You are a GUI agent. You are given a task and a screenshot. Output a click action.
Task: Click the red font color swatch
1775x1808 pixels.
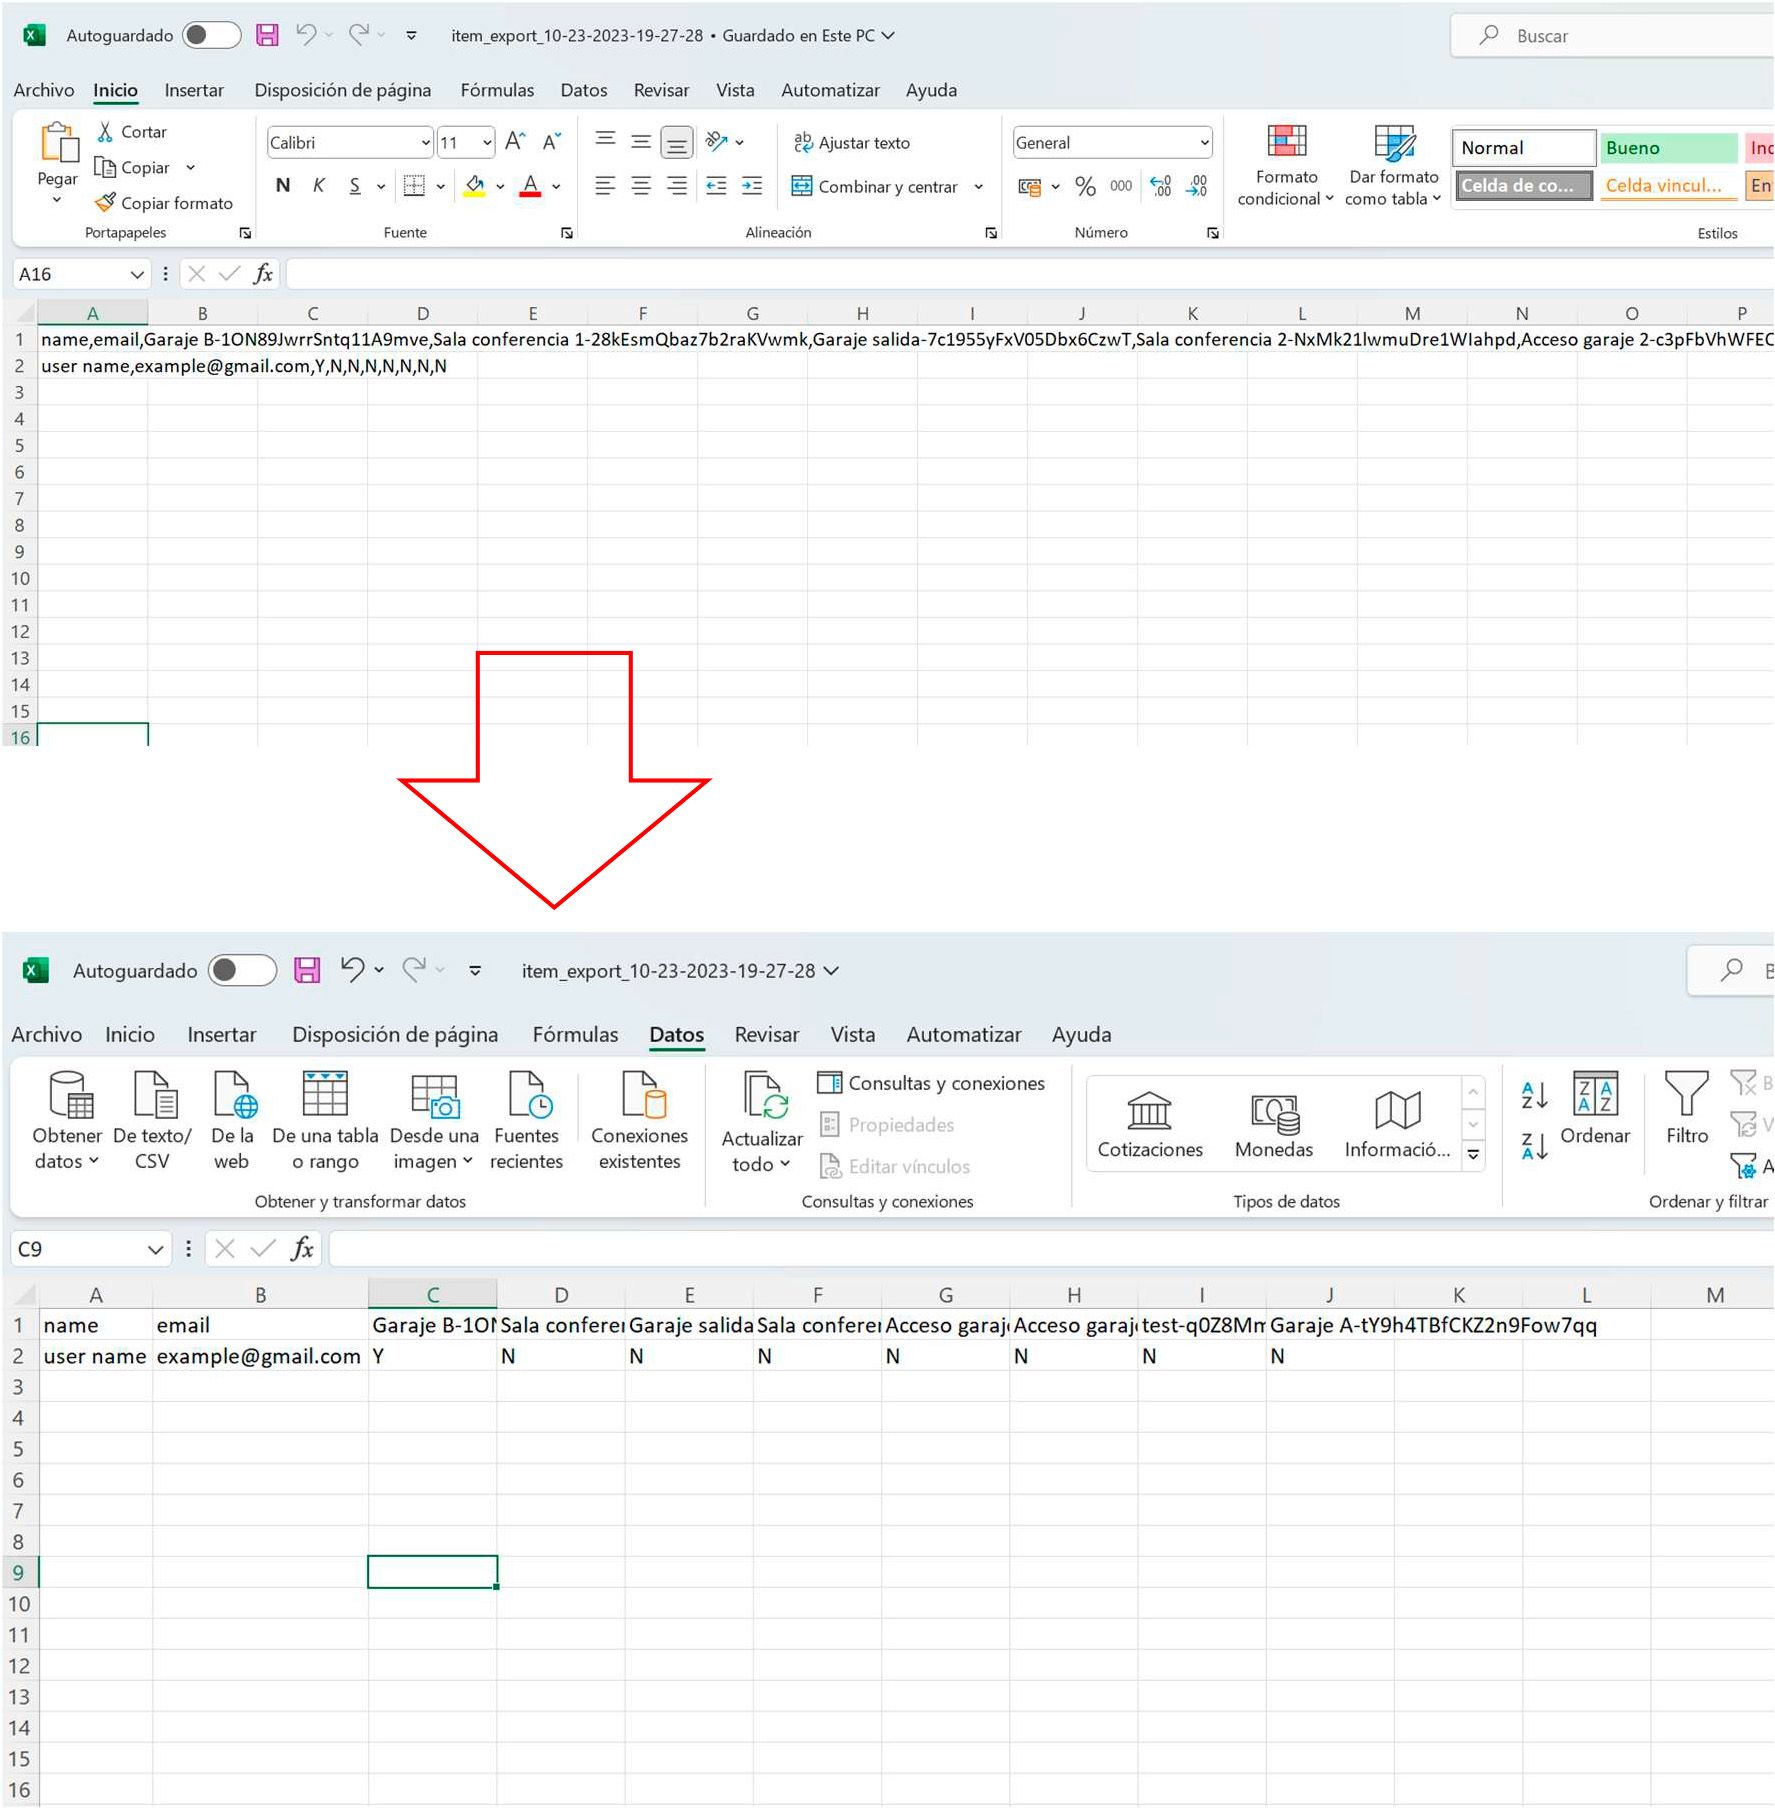530,186
